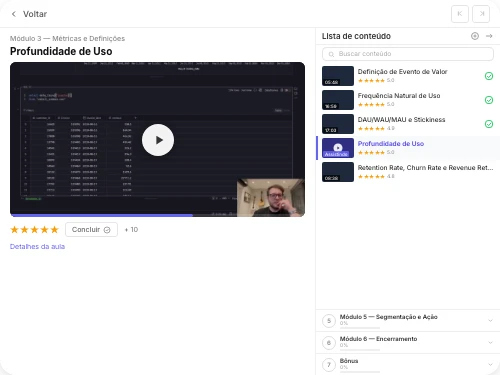Click Módulo 6 progress bar

click(x=360, y=350)
